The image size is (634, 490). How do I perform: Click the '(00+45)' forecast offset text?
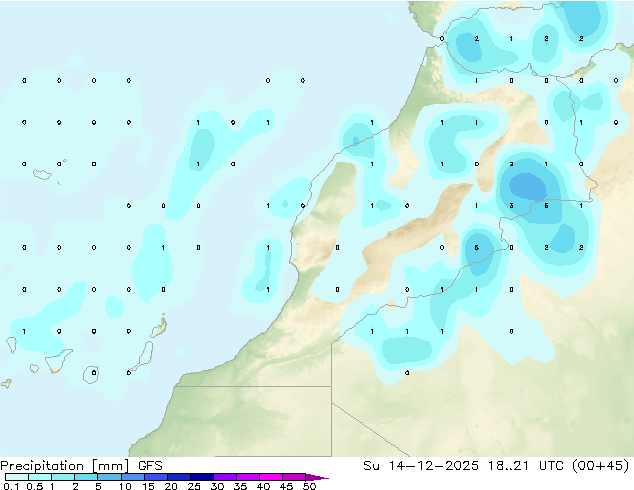click(x=601, y=466)
